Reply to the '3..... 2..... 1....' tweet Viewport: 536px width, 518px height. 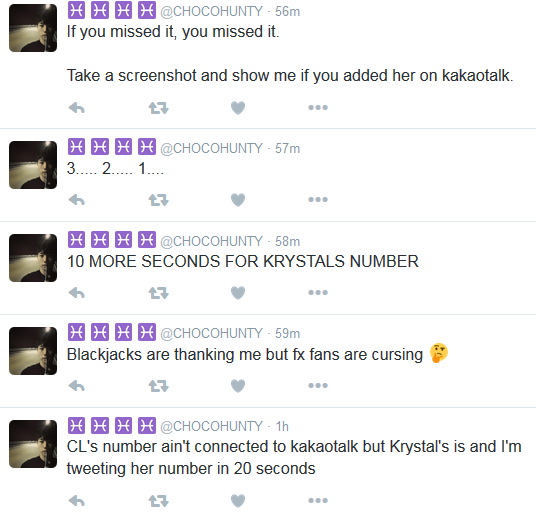tap(77, 200)
